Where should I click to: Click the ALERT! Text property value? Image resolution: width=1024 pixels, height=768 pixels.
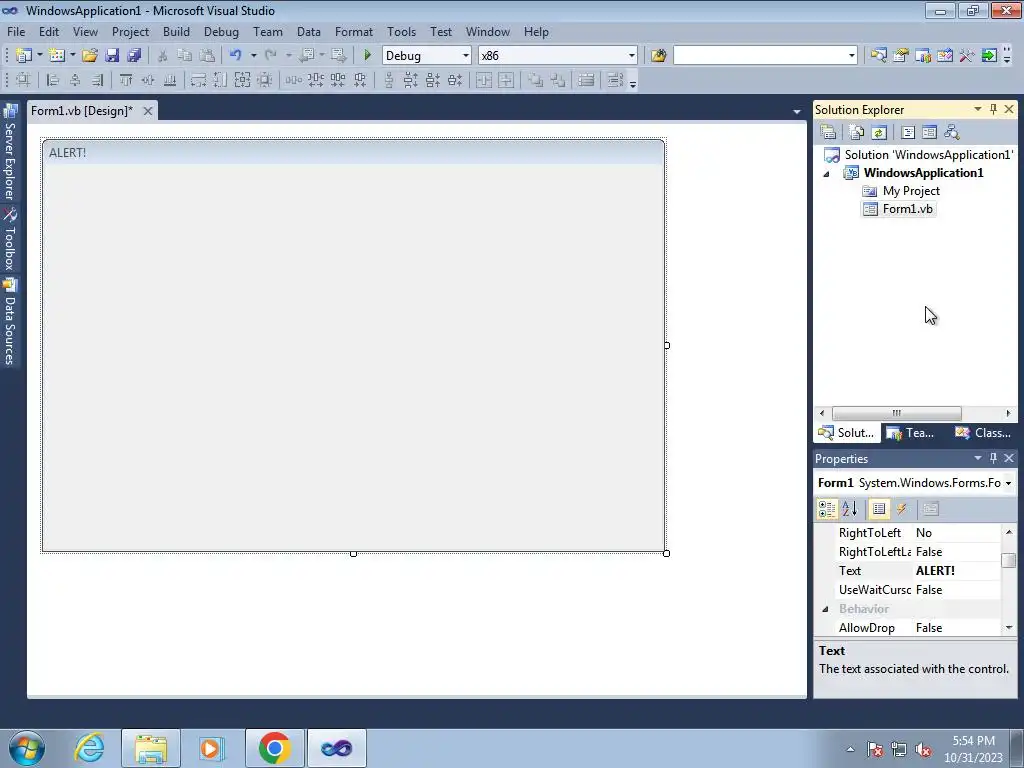click(957, 571)
